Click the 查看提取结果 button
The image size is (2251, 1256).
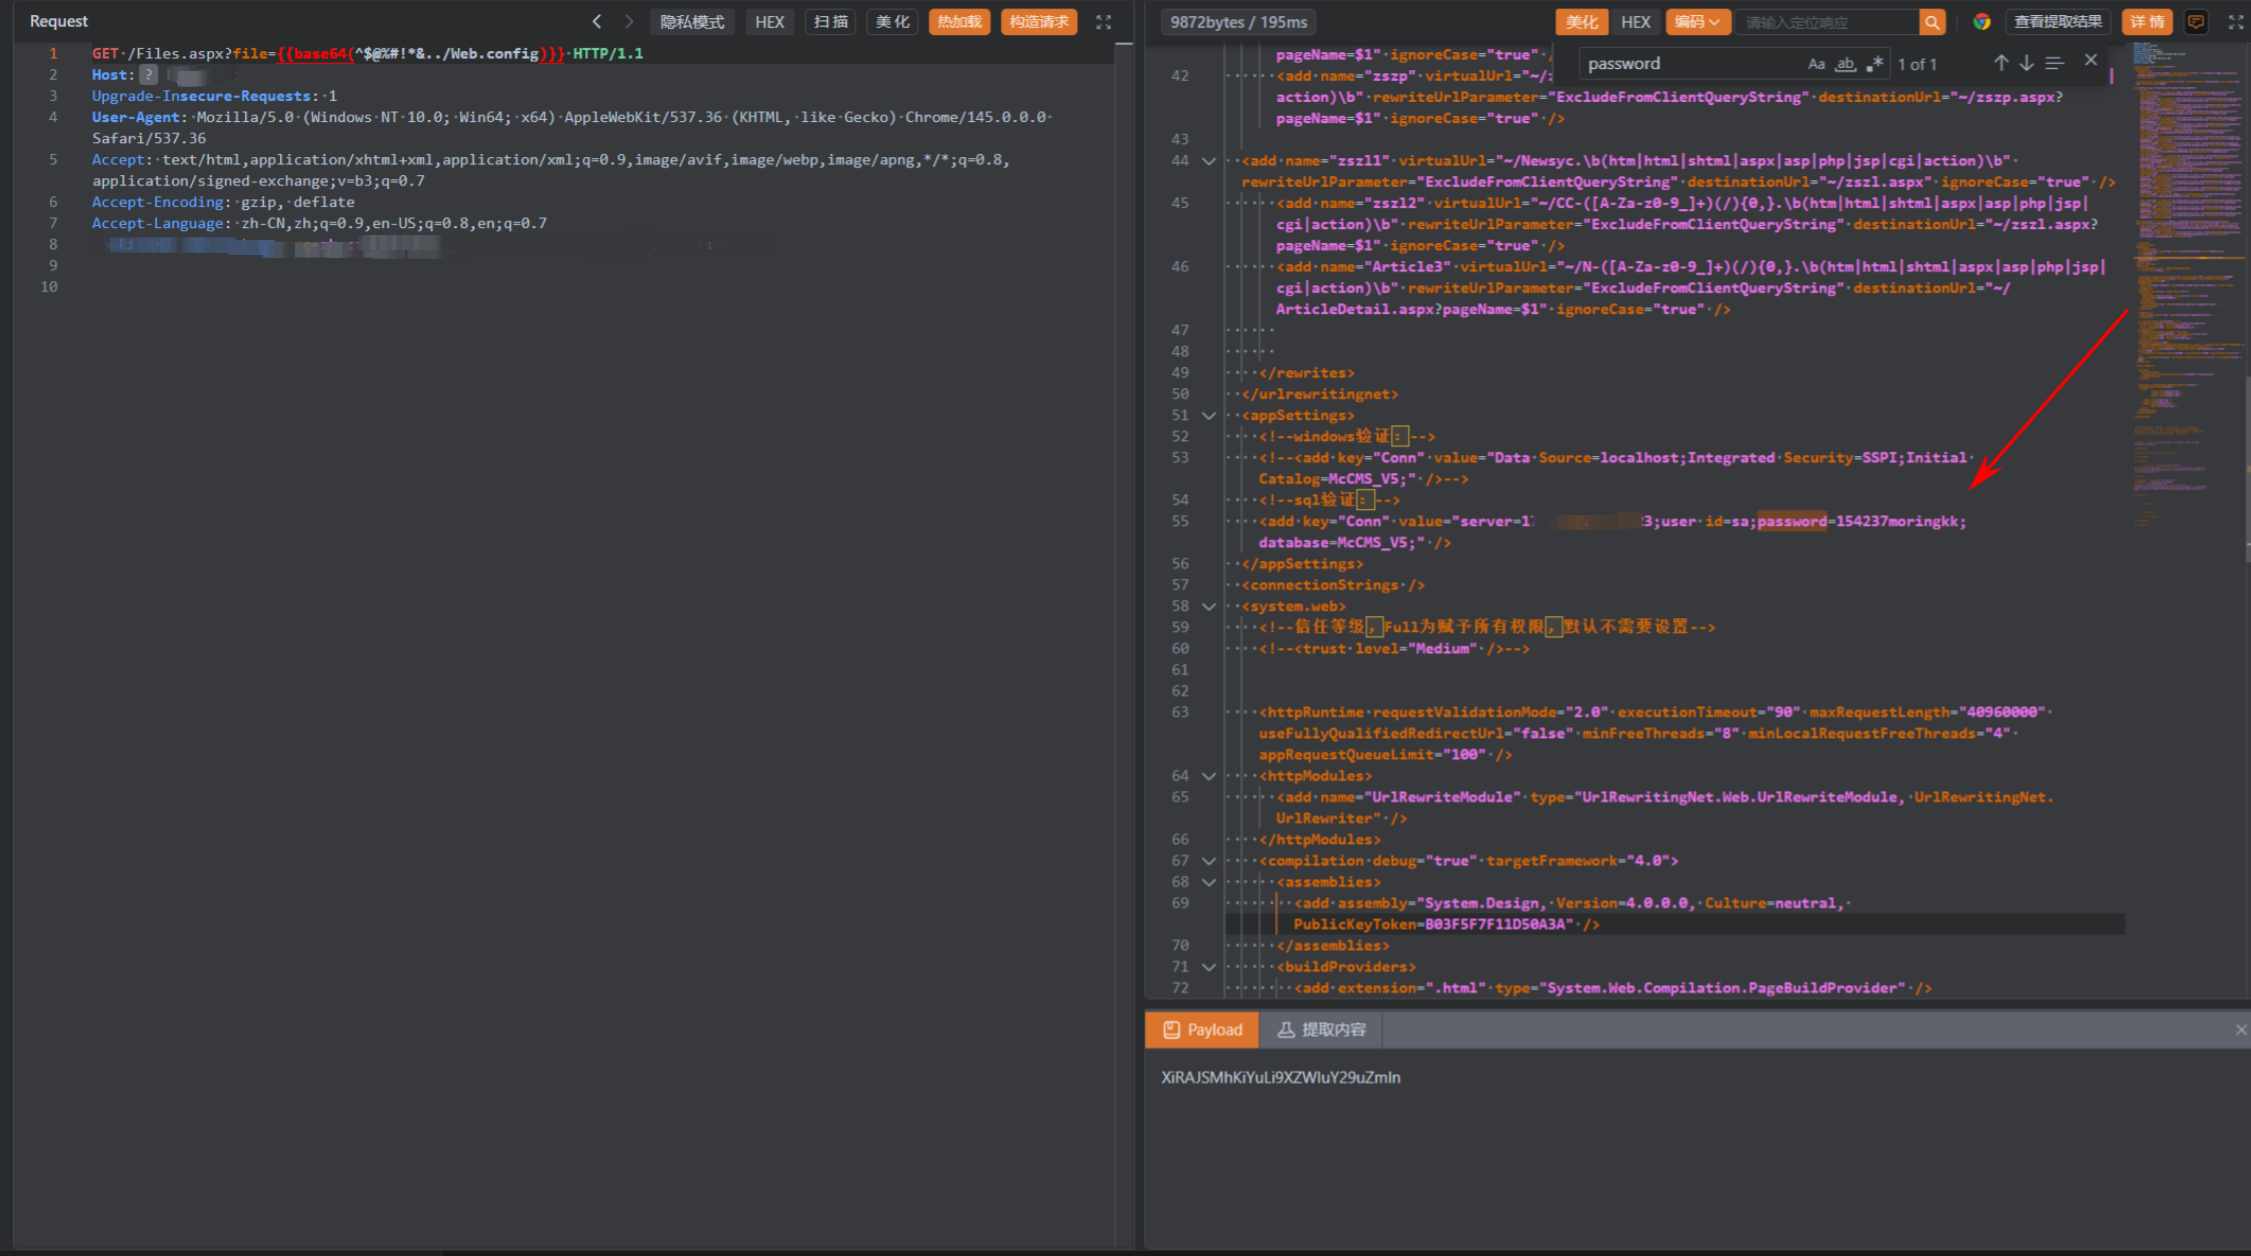pos(2057,22)
